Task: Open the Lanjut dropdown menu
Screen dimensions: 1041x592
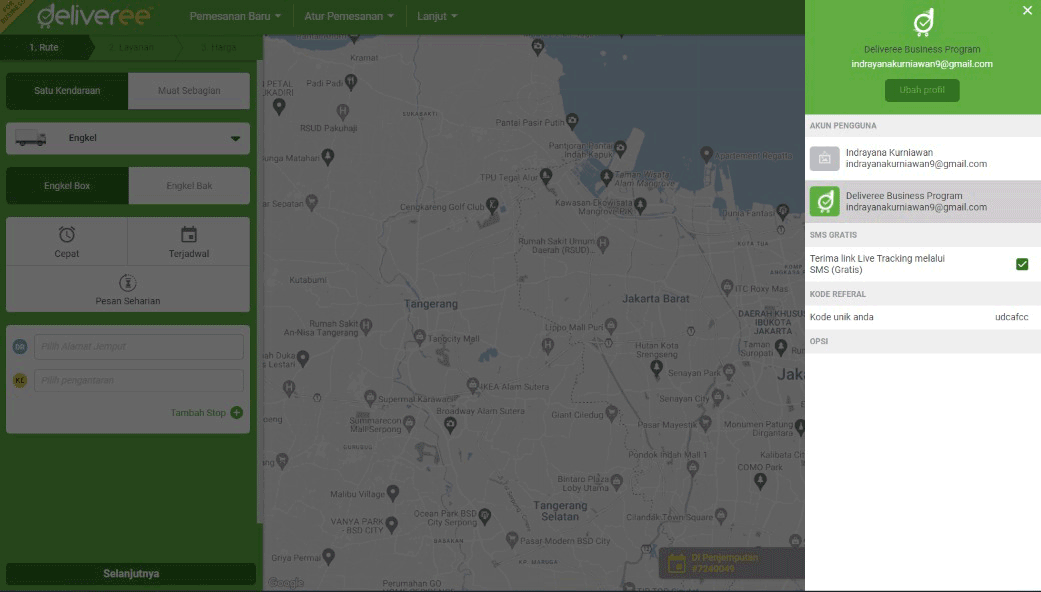Action: (436, 16)
